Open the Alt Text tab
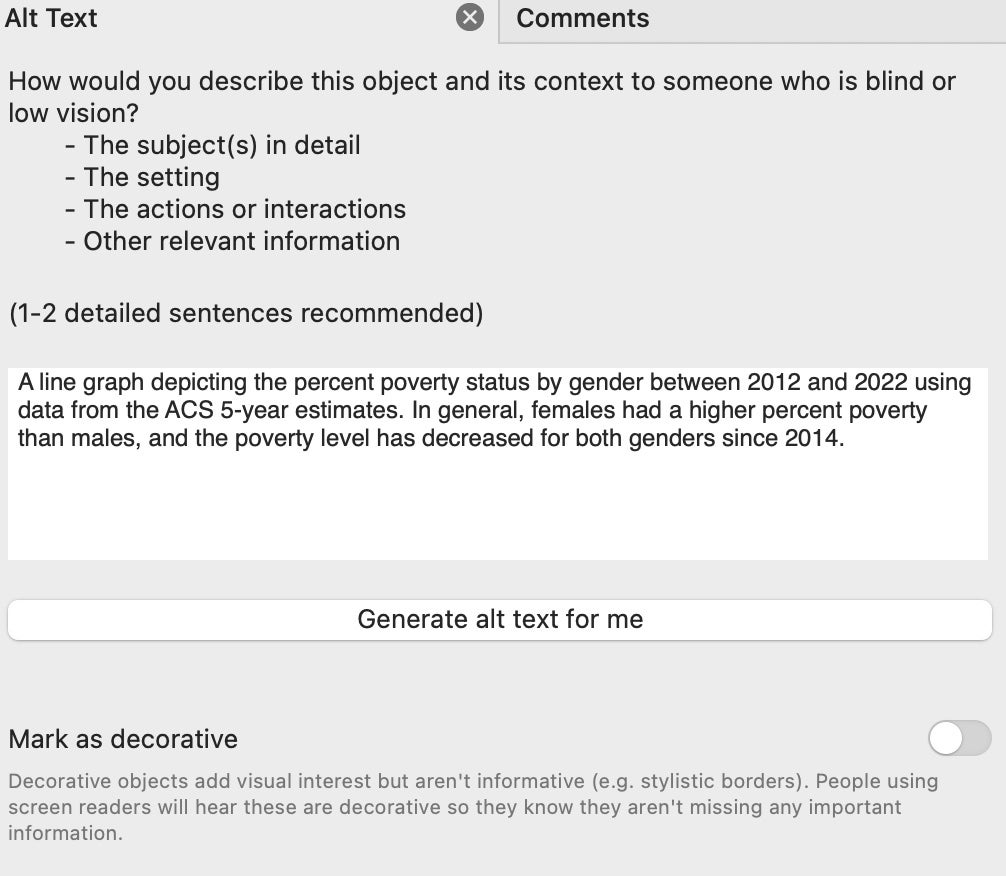This screenshot has width=1006, height=876. (x=51, y=18)
